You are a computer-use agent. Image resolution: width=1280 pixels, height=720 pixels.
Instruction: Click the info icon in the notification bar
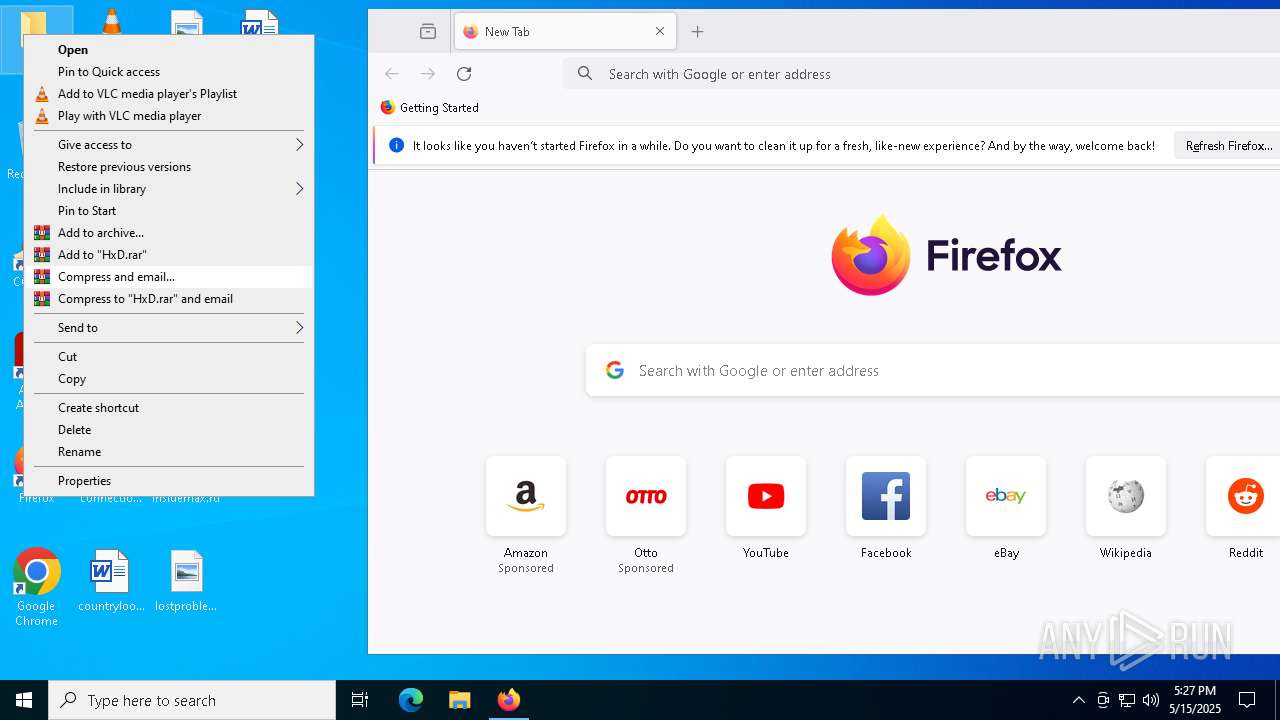tap(396, 145)
